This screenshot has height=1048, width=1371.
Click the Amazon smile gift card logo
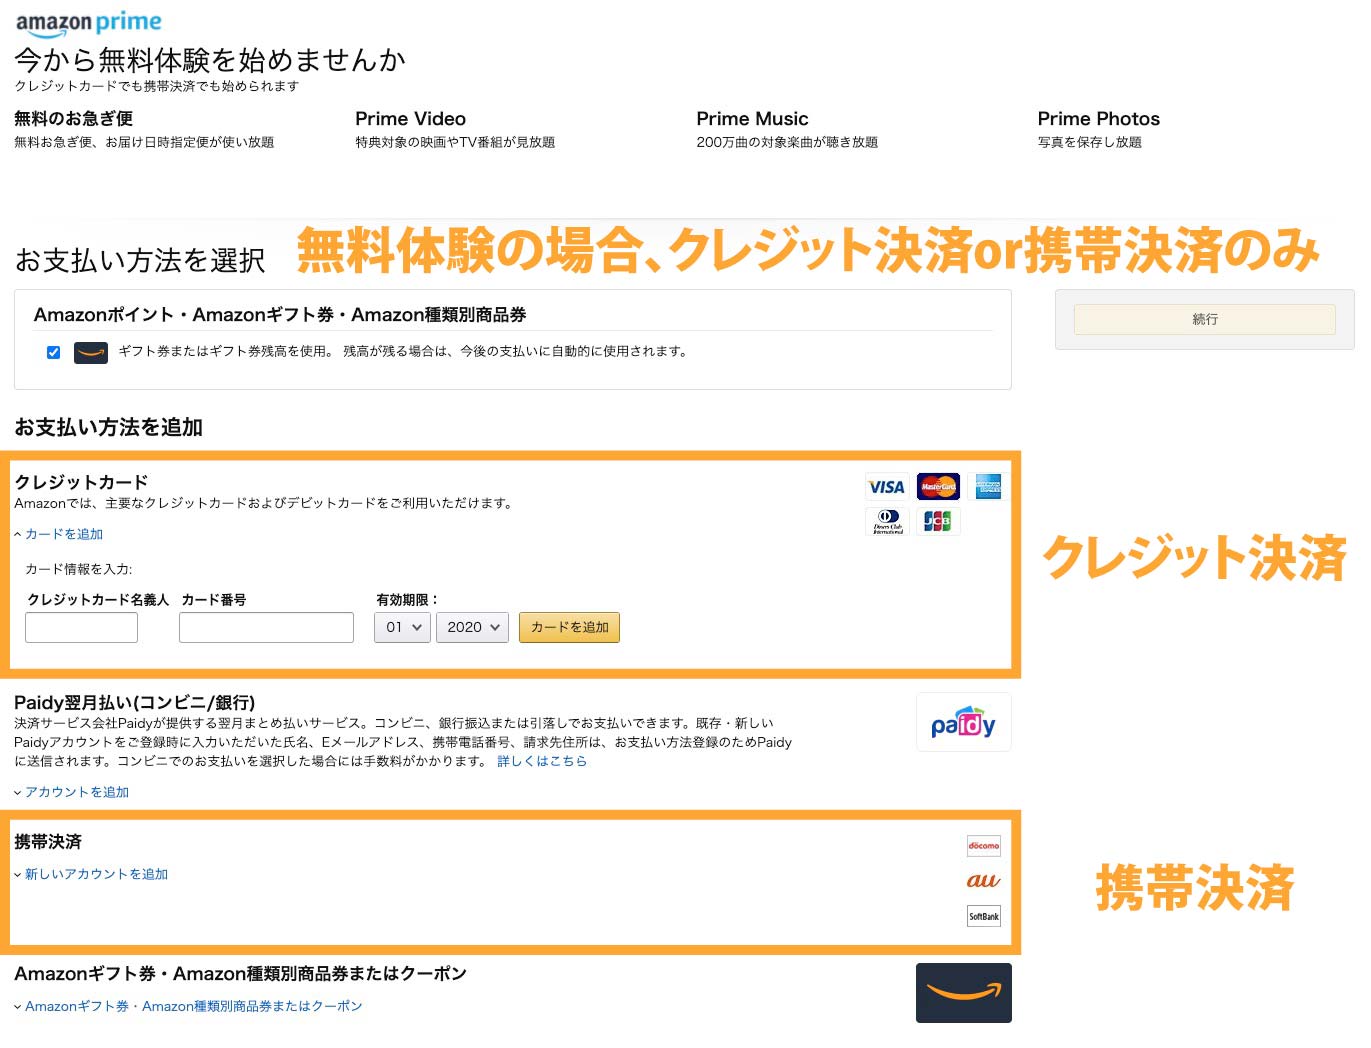[963, 992]
